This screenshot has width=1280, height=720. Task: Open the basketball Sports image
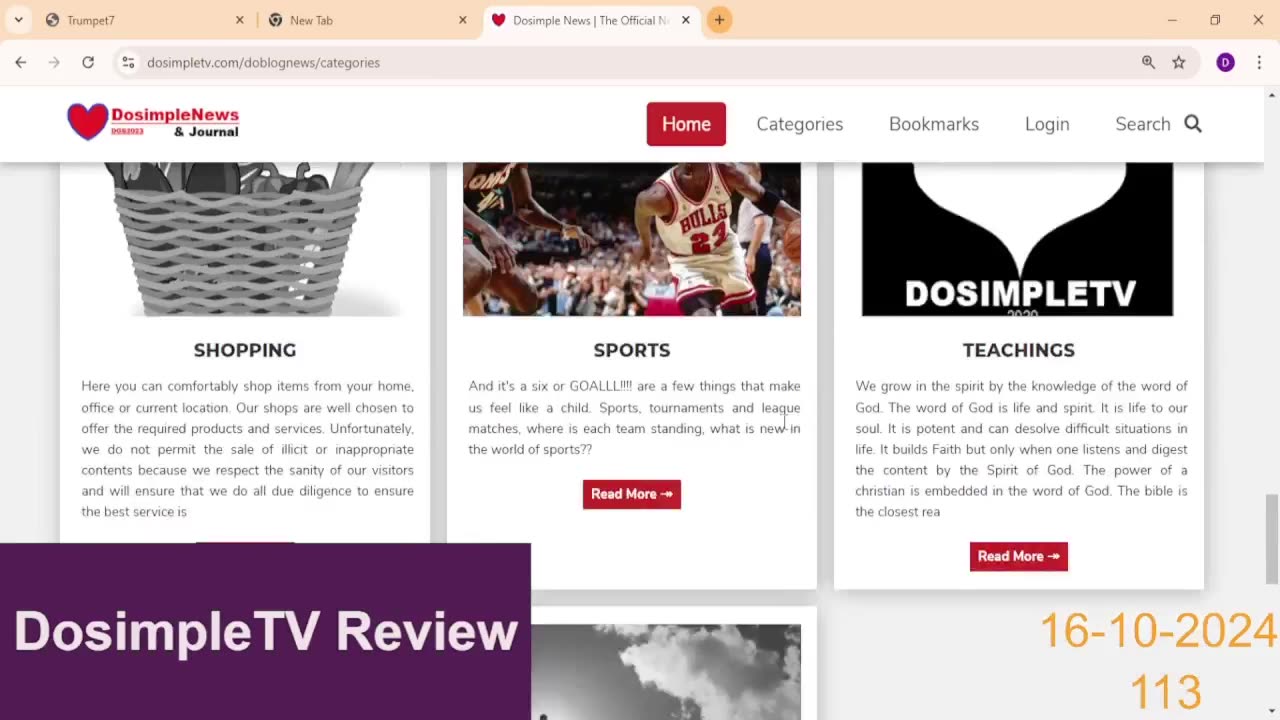point(632,239)
